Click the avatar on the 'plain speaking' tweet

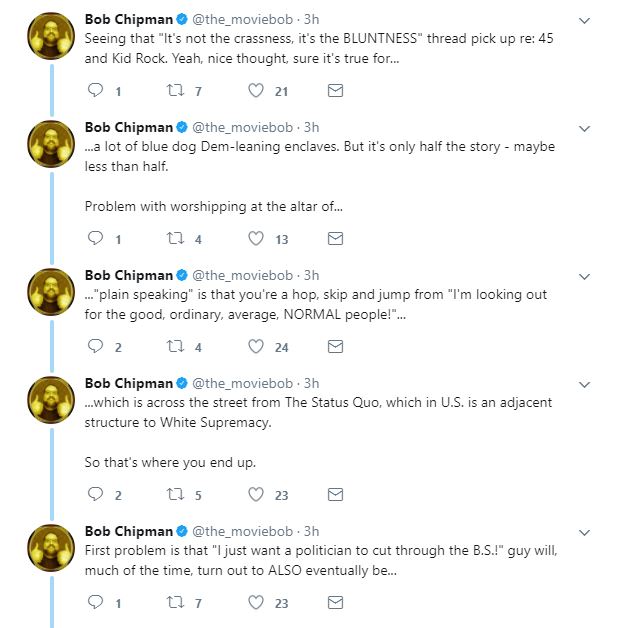(51, 292)
